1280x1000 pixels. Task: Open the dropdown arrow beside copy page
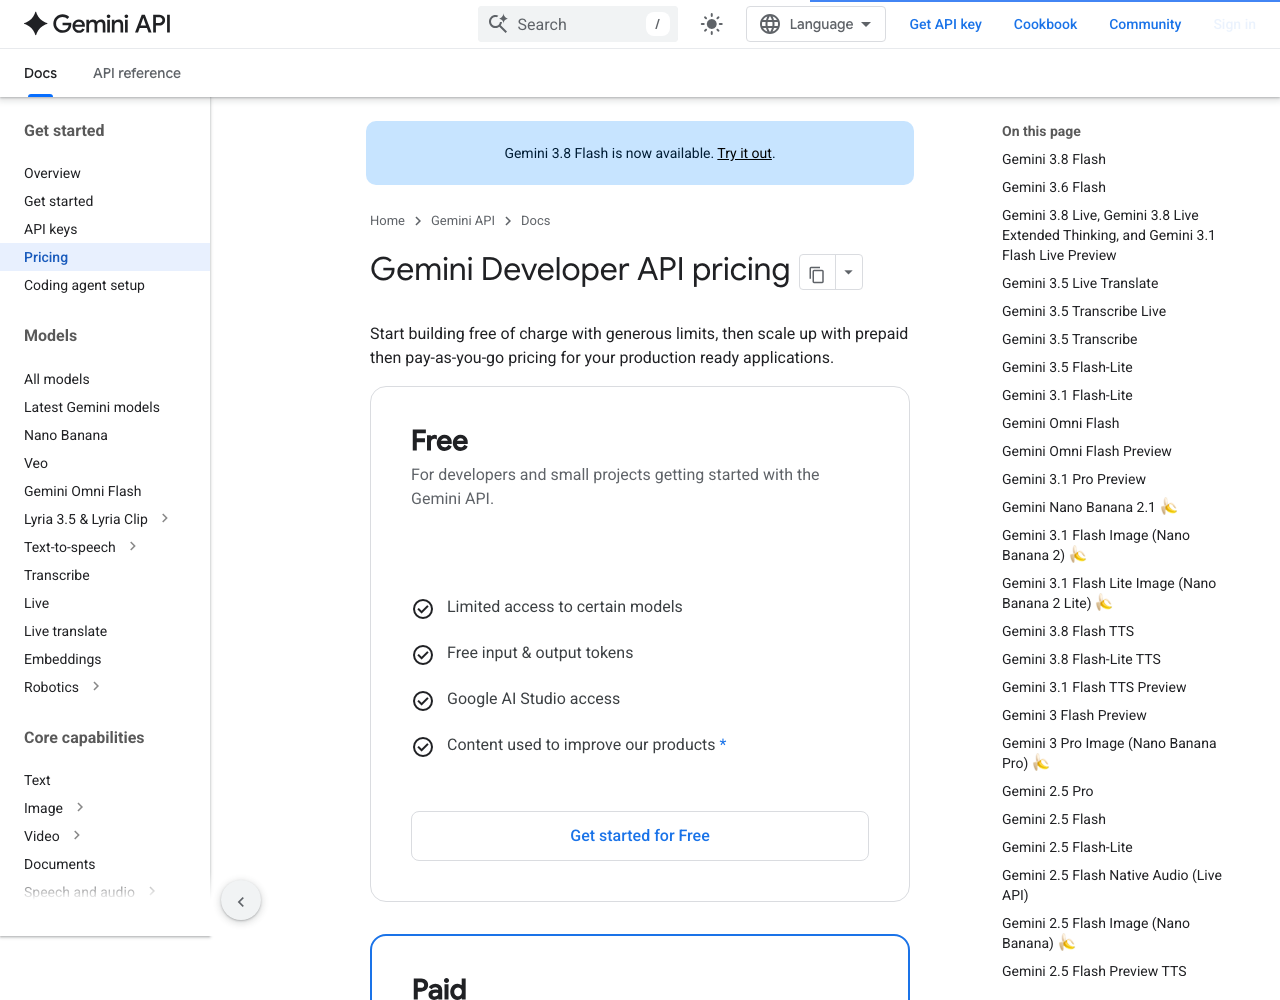849,273
